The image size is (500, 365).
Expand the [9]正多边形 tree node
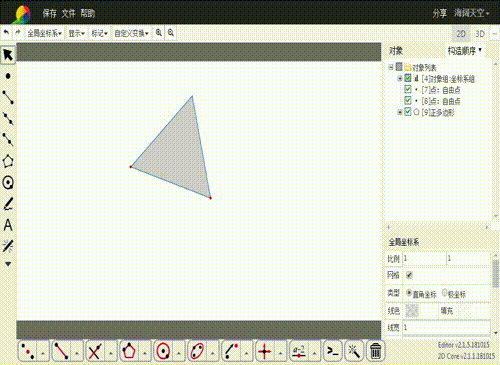(x=399, y=112)
